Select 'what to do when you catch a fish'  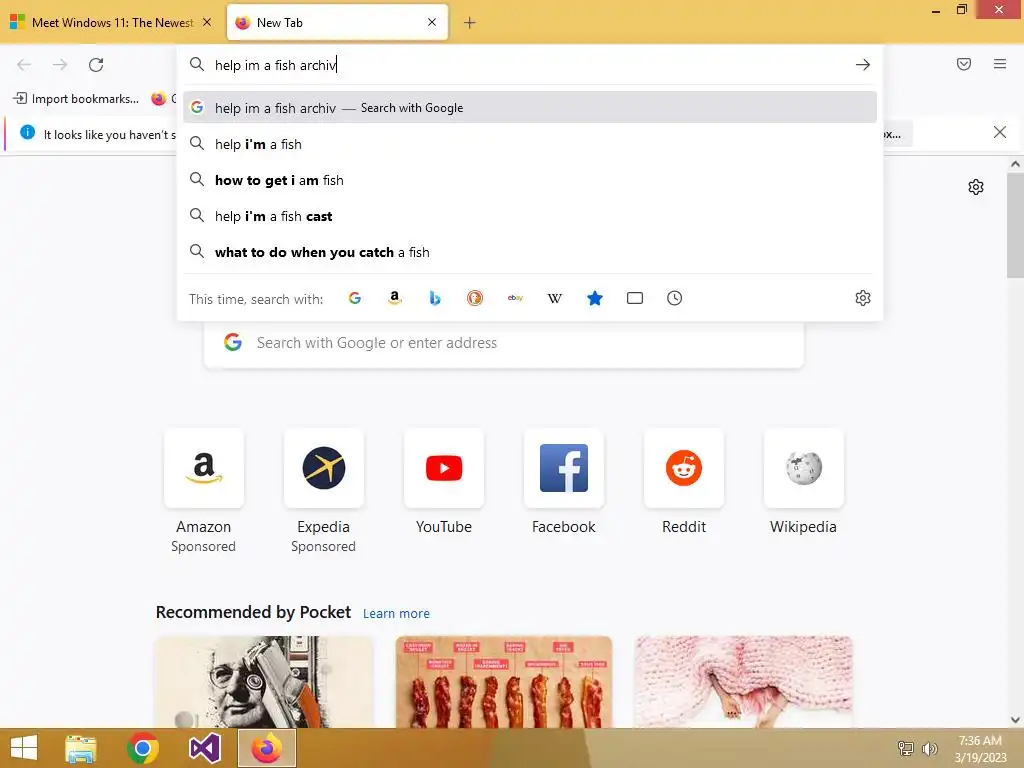[530, 252]
